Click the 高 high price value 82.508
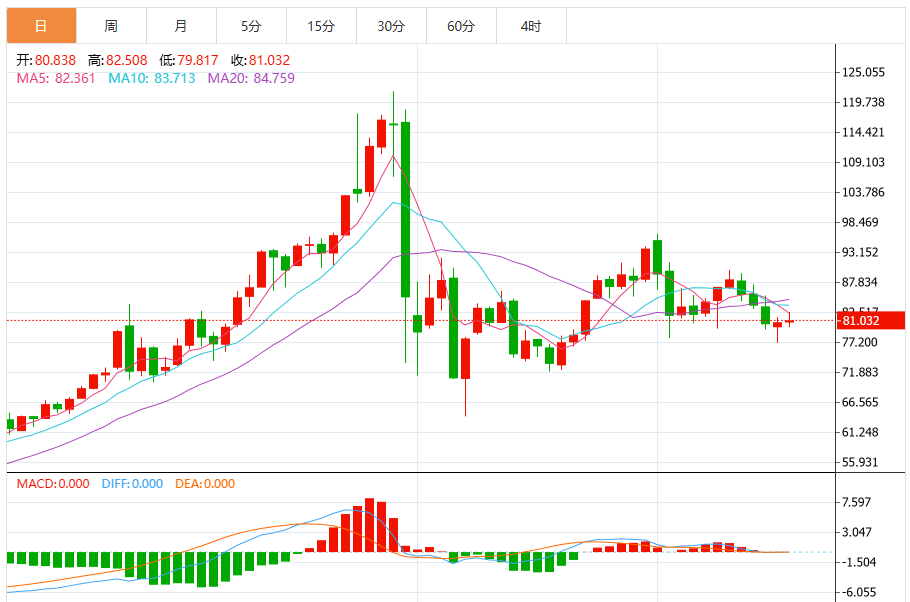 (127, 60)
